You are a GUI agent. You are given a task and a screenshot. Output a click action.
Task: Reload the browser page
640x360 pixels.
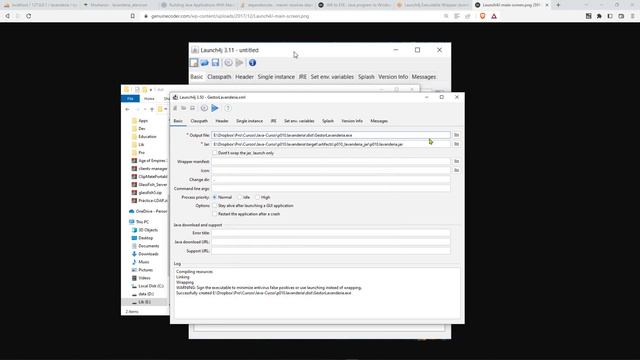29,16
